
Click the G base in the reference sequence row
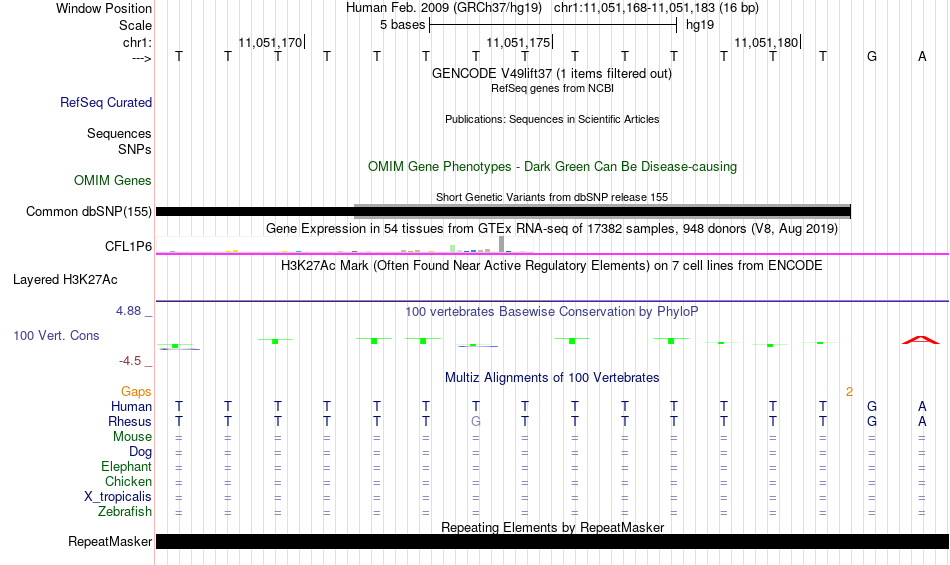pos(872,56)
